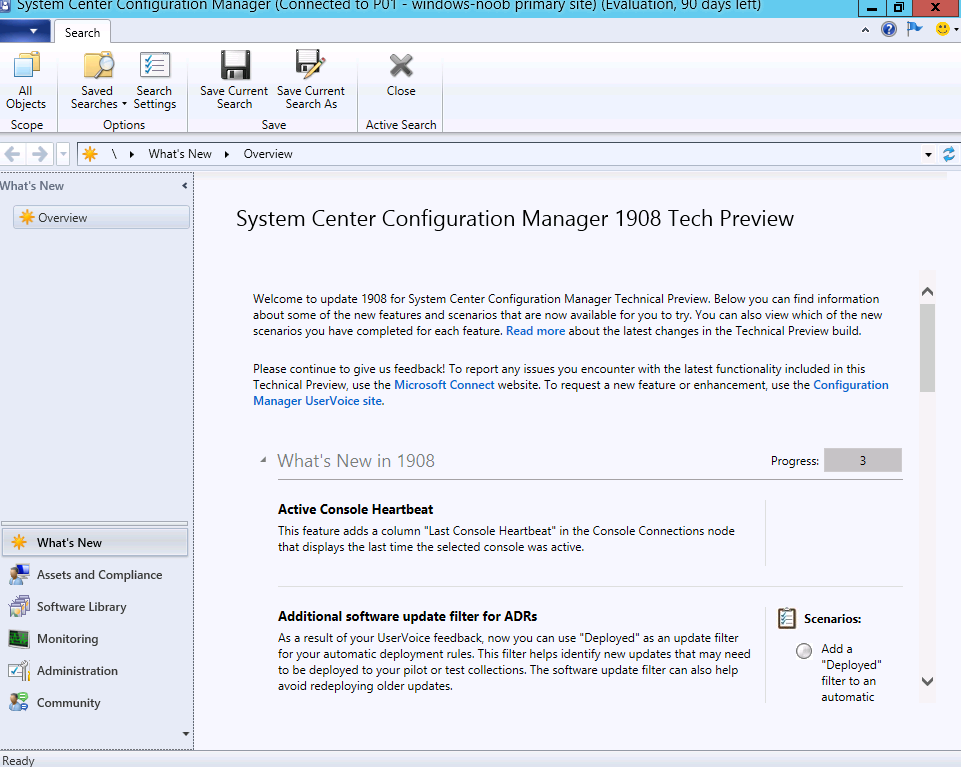Click the All Objects scope icon

[26, 65]
